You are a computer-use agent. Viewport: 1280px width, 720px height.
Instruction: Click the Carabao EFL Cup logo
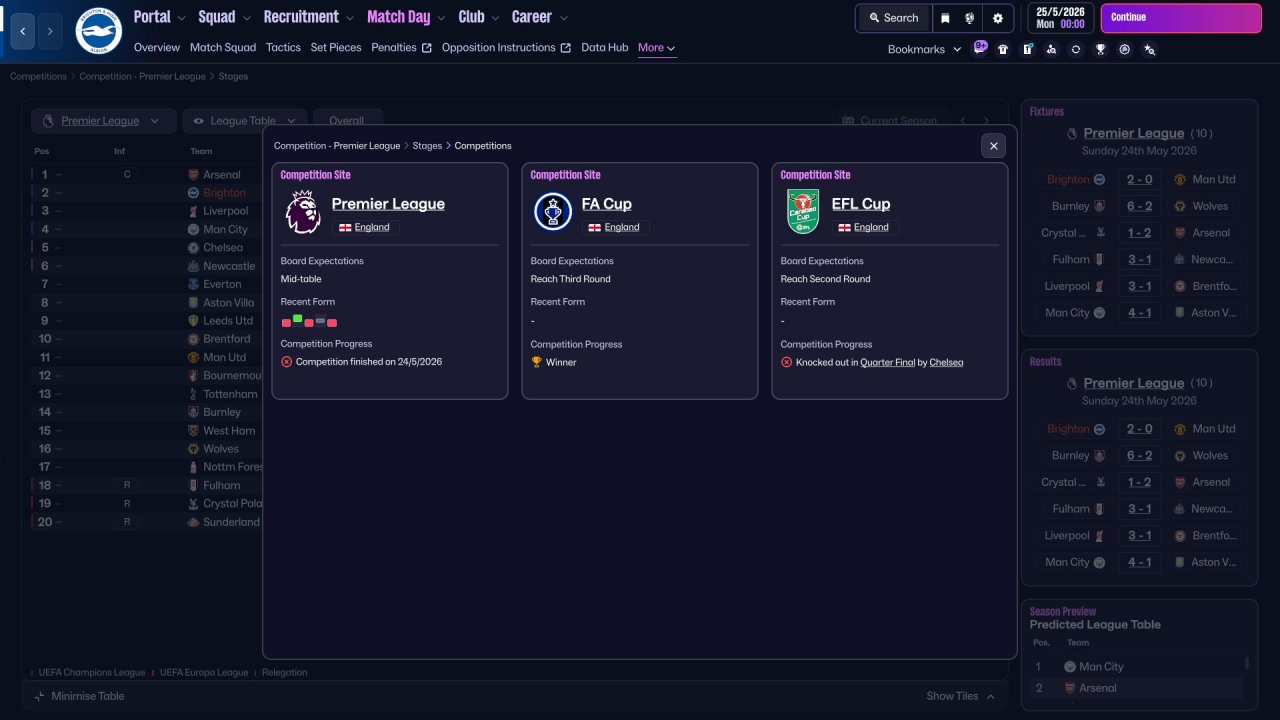pyautogui.click(x=803, y=212)
